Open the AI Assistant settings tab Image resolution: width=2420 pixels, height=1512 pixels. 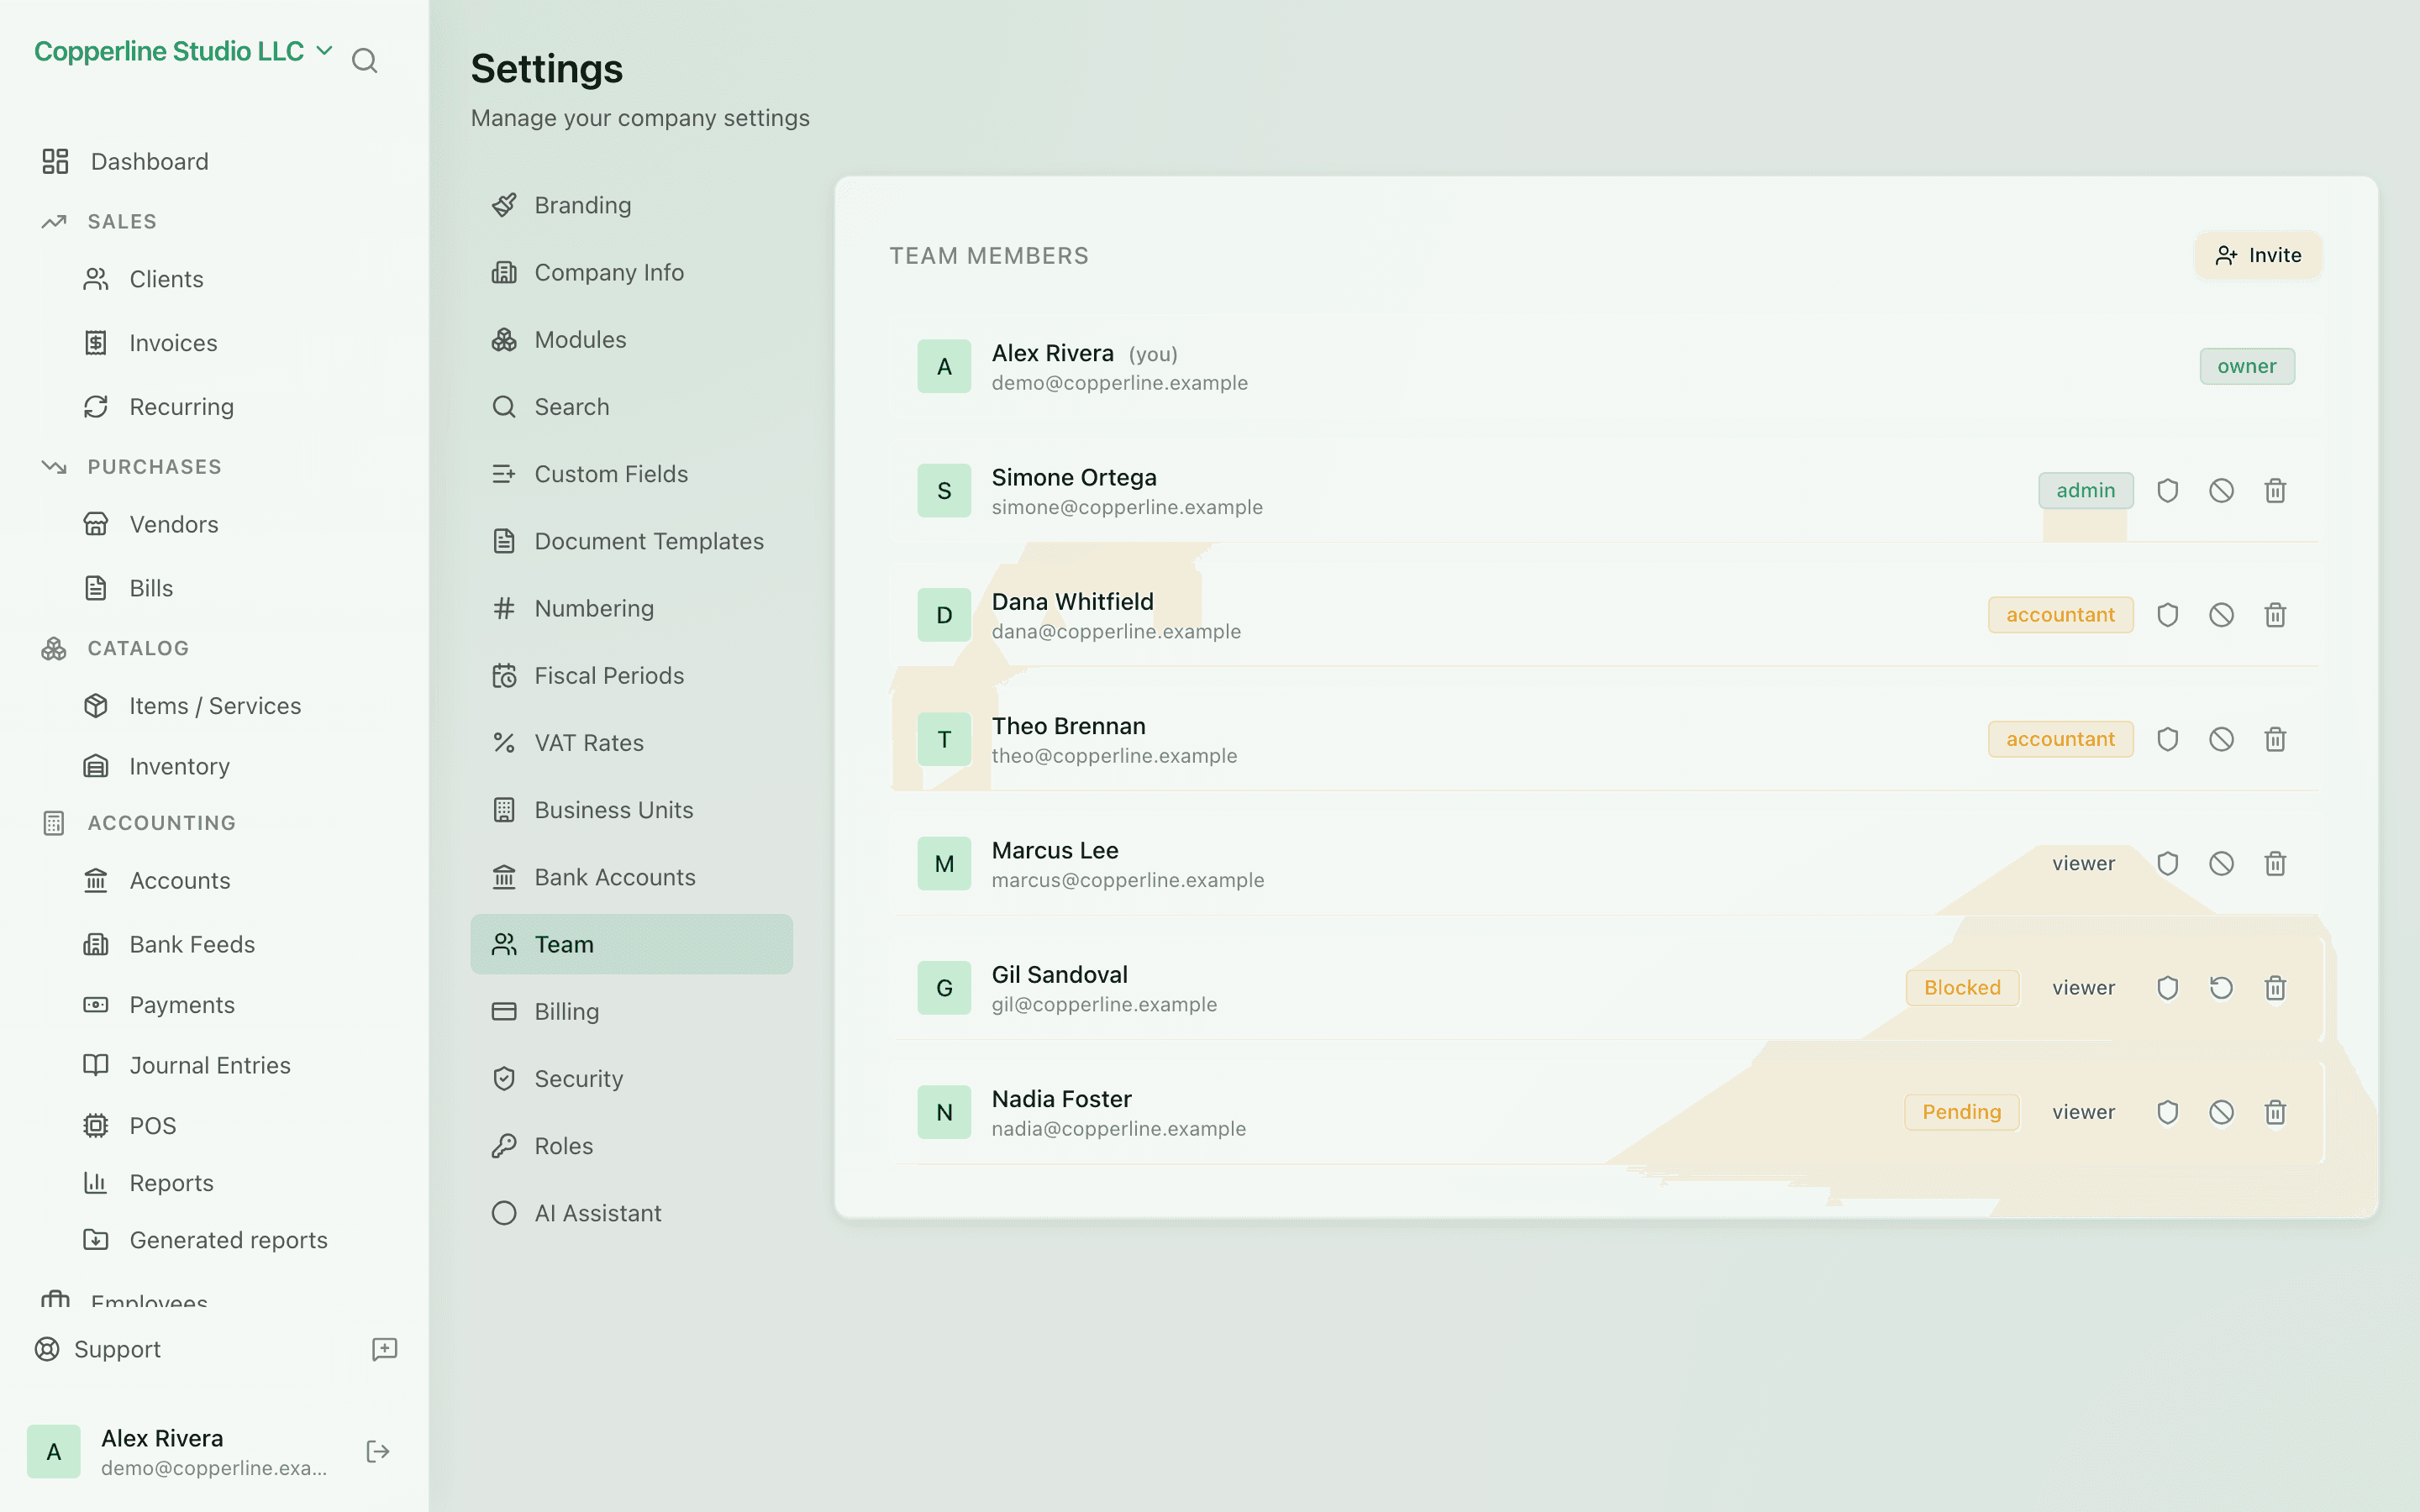pos(631,1213)
